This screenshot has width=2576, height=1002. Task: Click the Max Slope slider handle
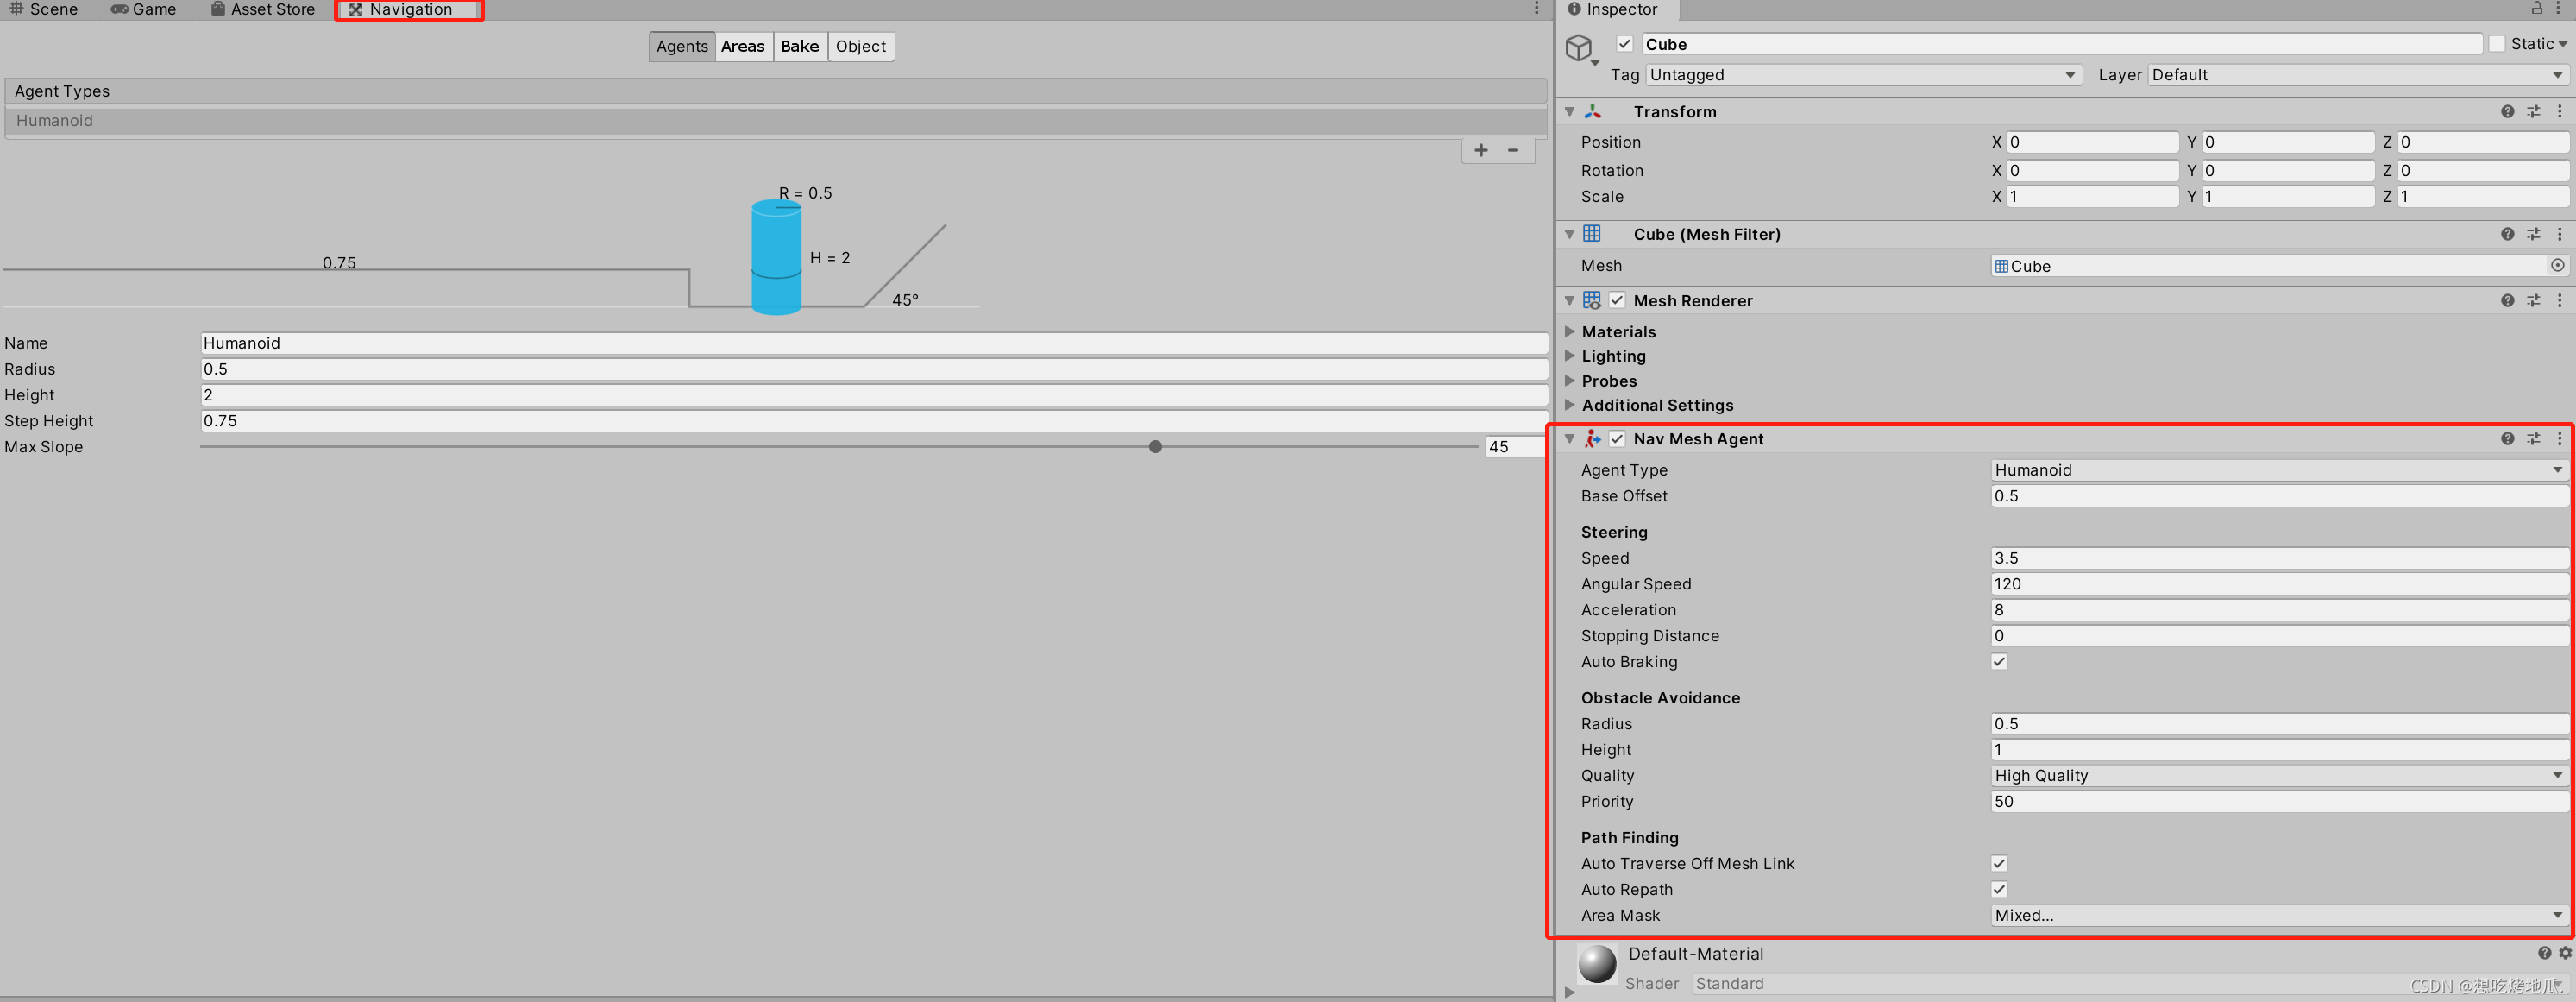coord(1155,447)
